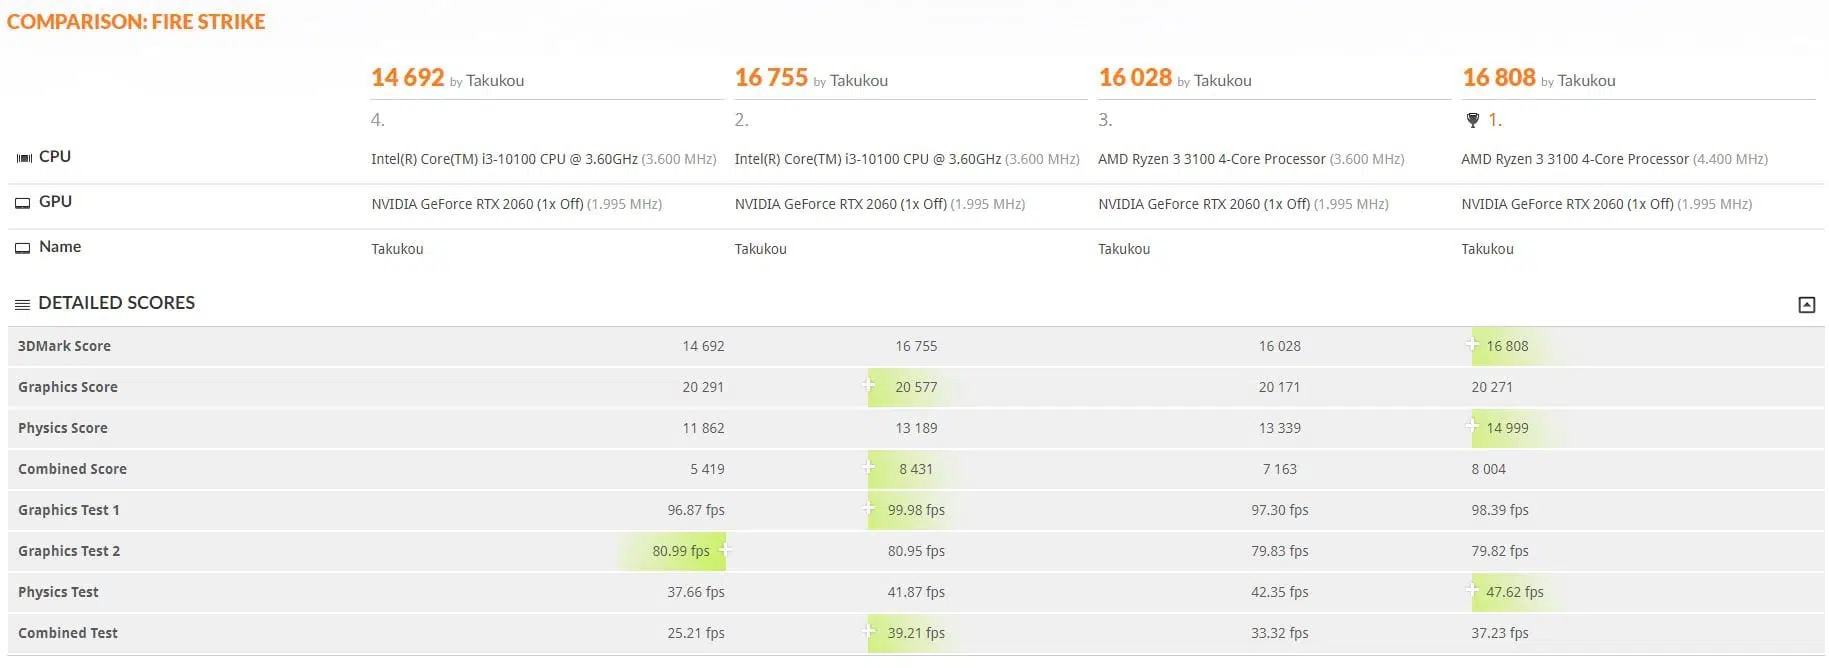Open the 16 755 score result
This screenshot has height=668, width=1829.
coord(771,78)
